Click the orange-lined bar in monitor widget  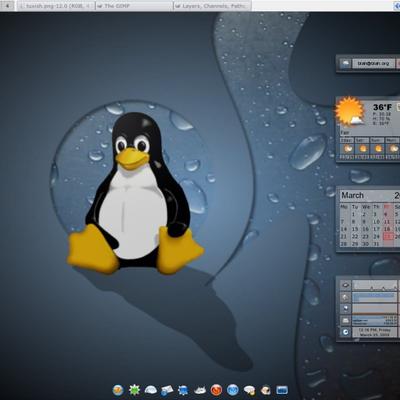[x=375, y=309]
